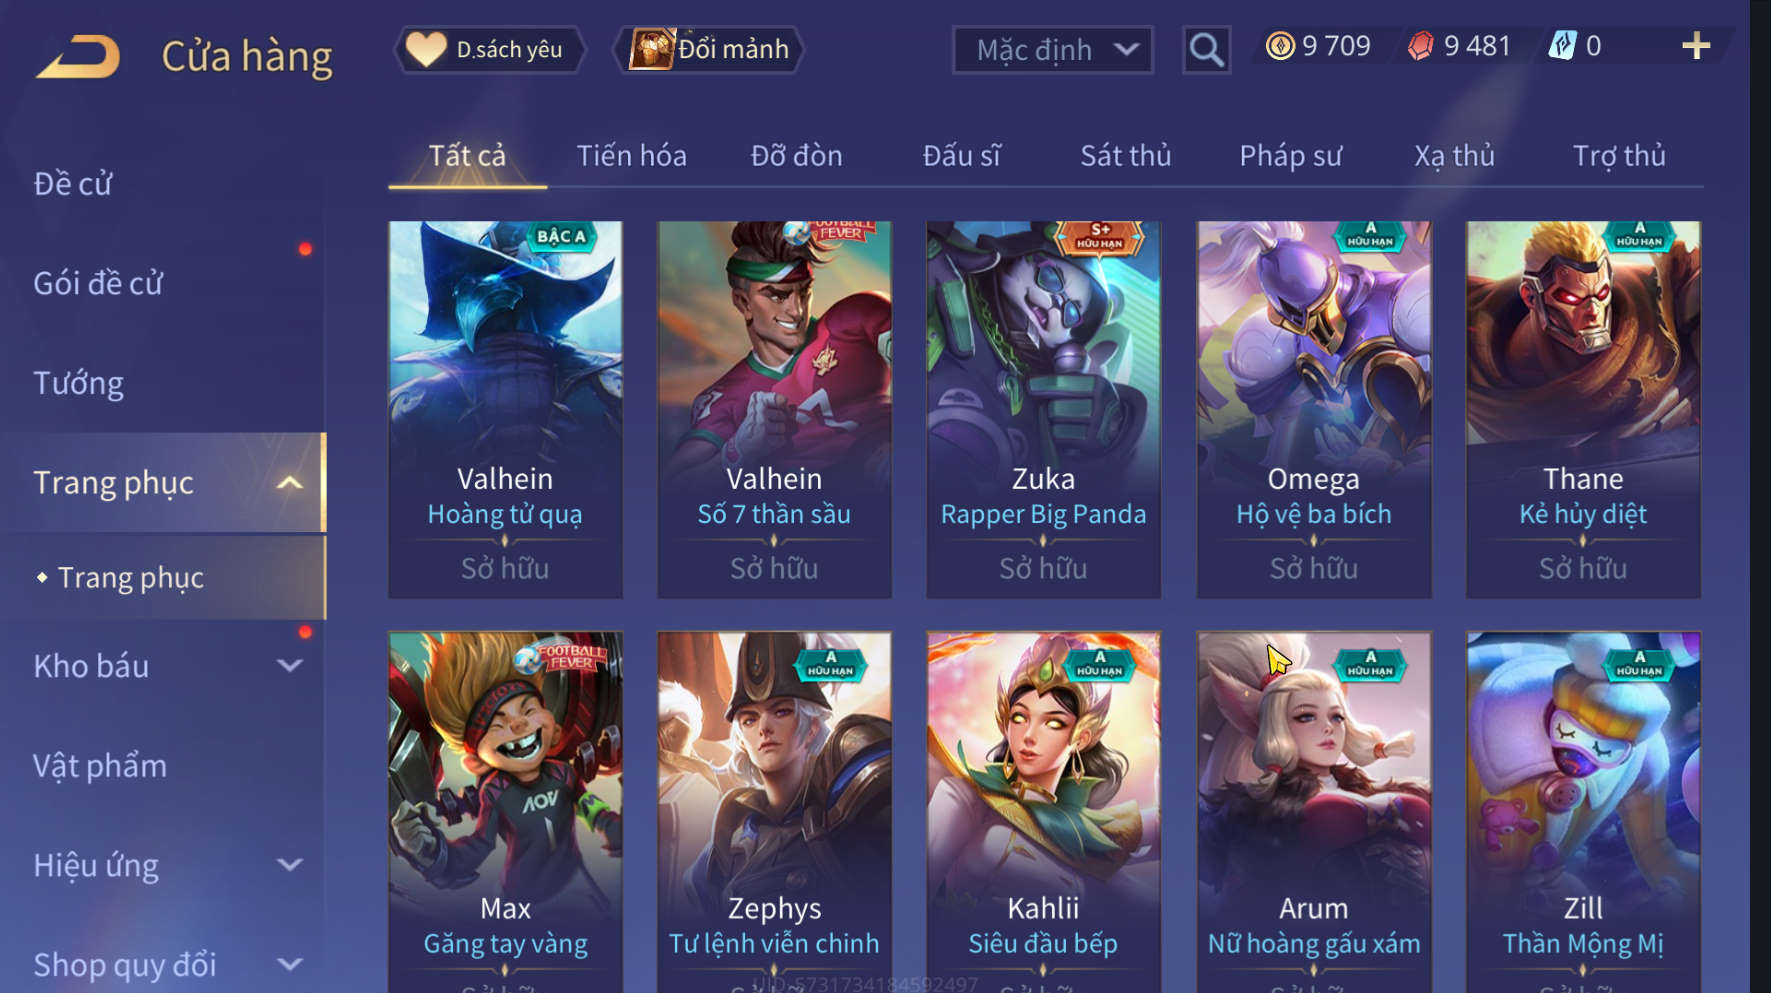Open the Arum Nữ hoàng gấu xám skin
Image resolution: width=1771 pixels, height=993 pixels.
coord(1313,812)
